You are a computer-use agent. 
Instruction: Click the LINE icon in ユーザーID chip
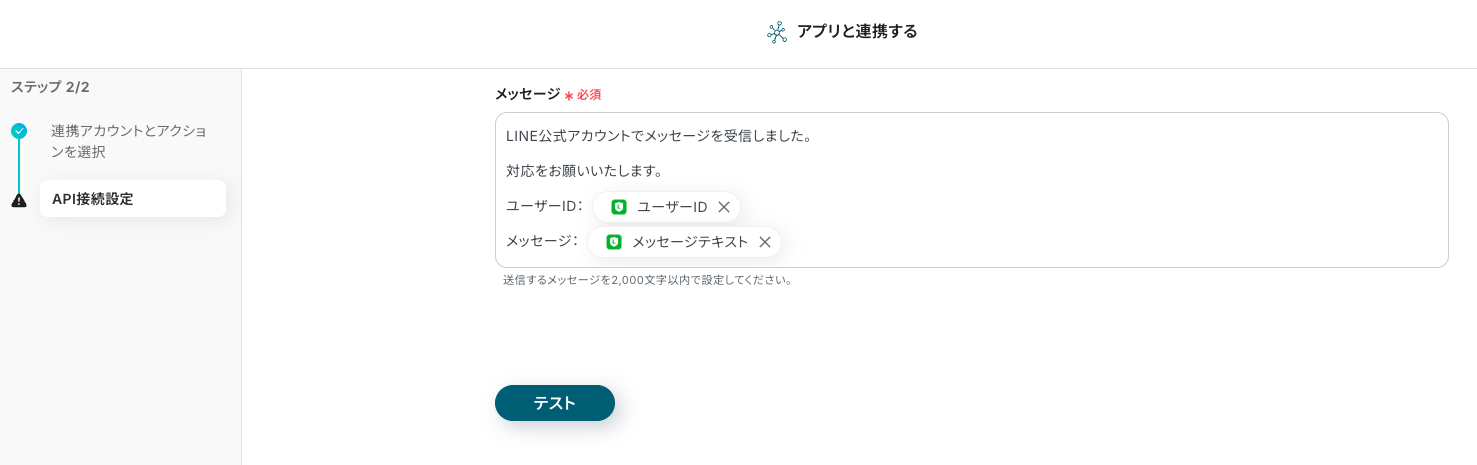pos(619,207)
